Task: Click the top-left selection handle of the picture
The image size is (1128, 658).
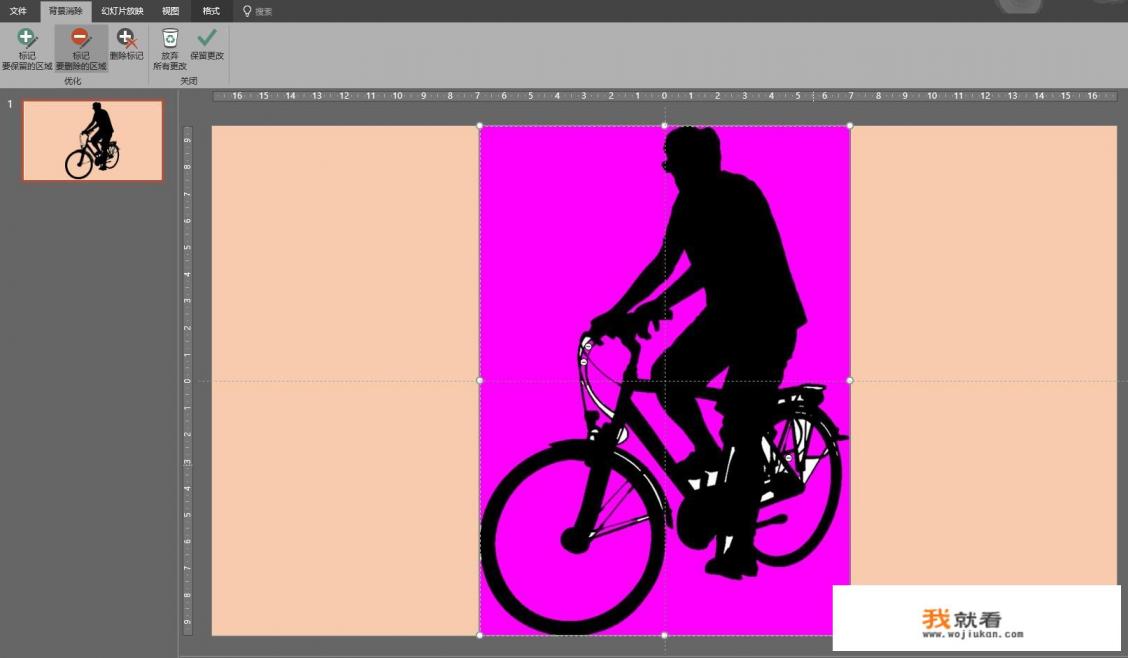Action: coord(480,126)
